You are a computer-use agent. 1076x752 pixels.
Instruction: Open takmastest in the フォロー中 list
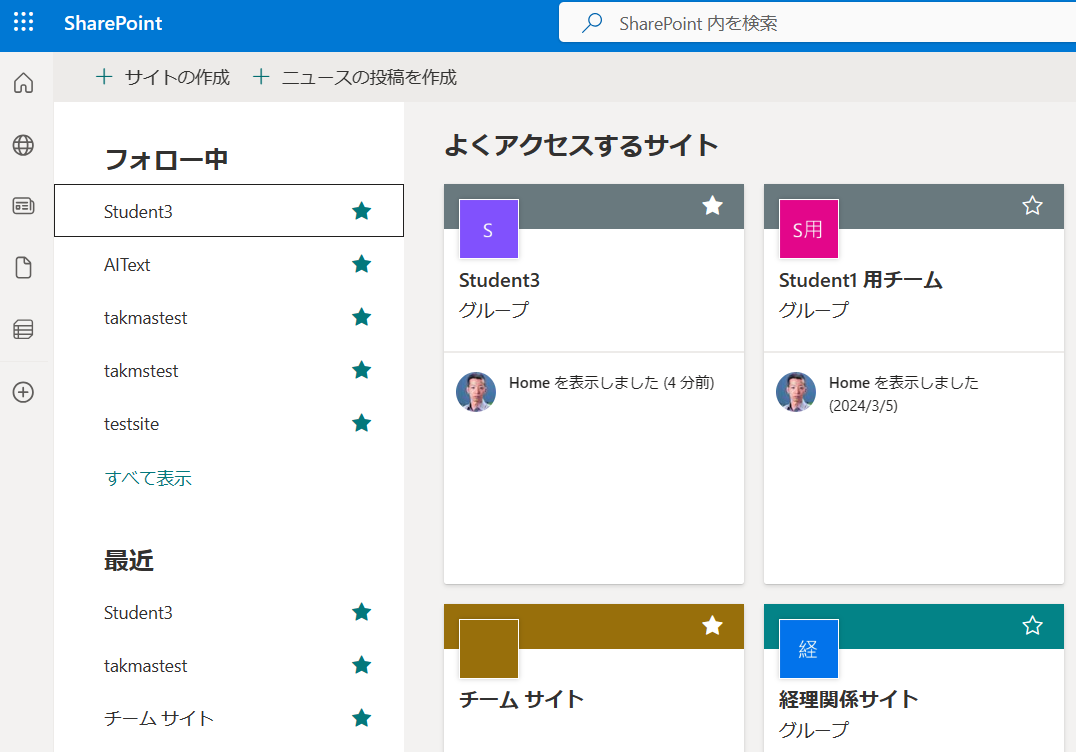click(145, 318)
